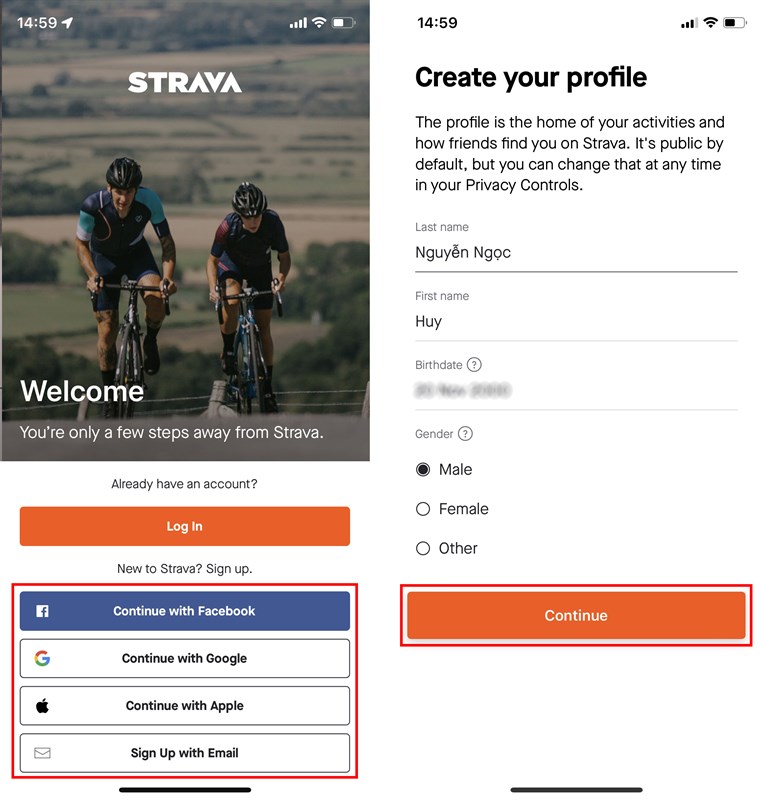Continue with Facebook sign up
Viewport: 761px width, 800px height.
185,611
